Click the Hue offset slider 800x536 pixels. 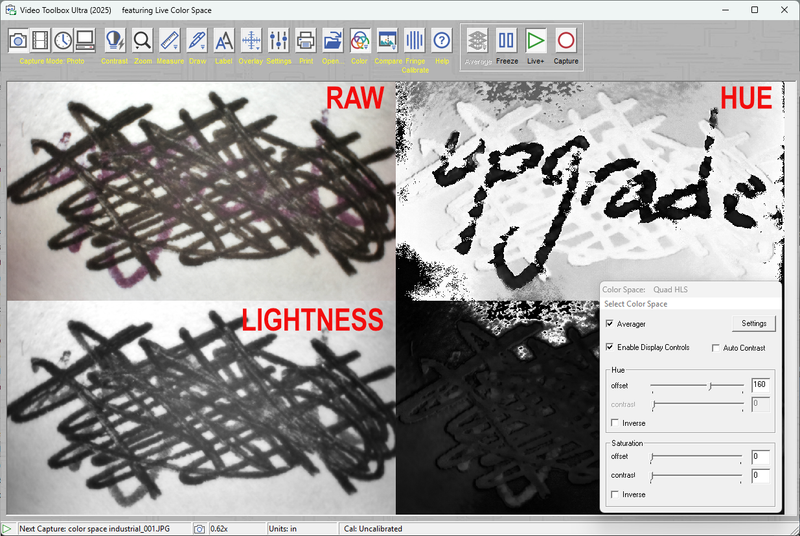pyautogui.click(x=696, y=385)
